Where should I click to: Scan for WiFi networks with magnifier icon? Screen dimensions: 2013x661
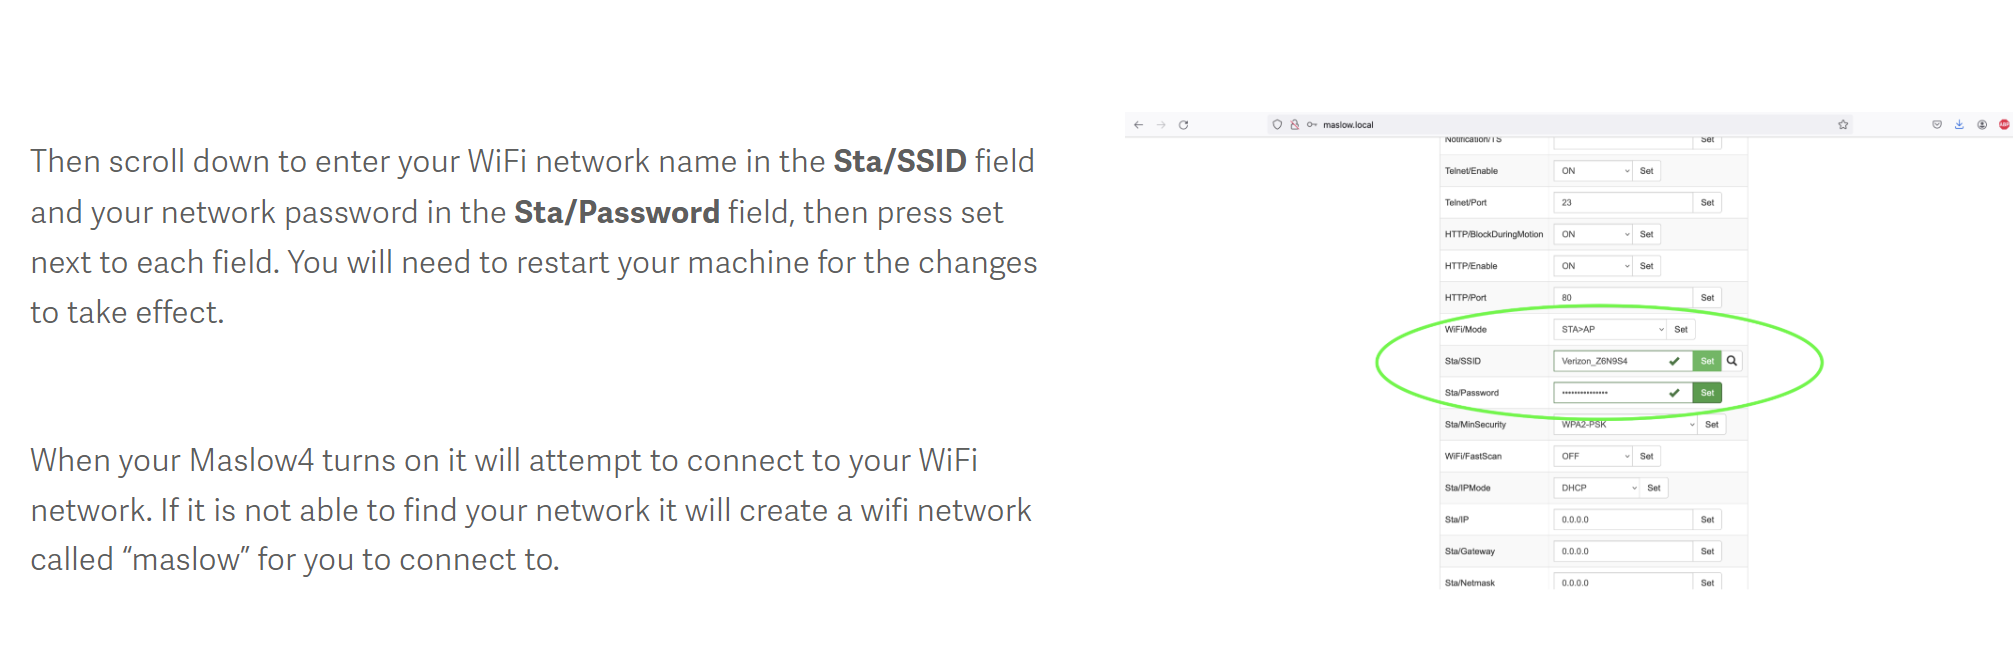tap(1732, 361)
